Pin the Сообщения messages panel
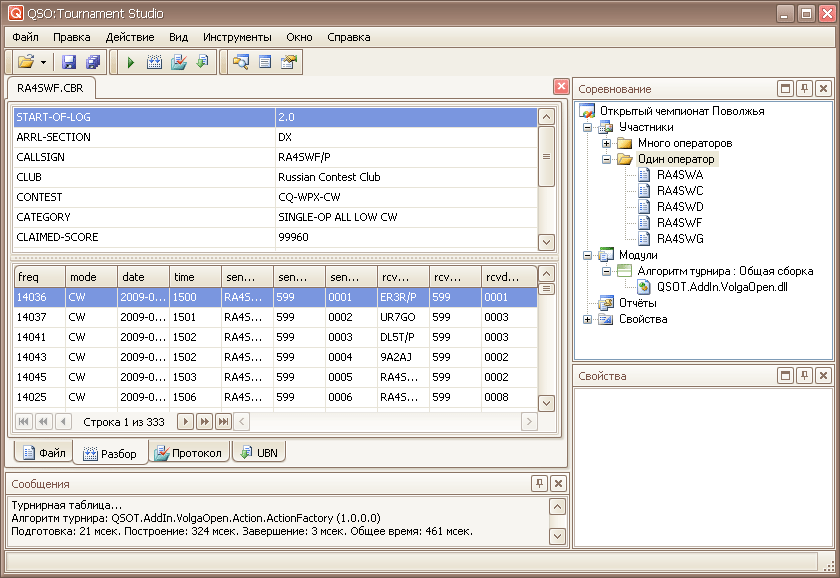840x578 pixels. click(x=540, y=484)
